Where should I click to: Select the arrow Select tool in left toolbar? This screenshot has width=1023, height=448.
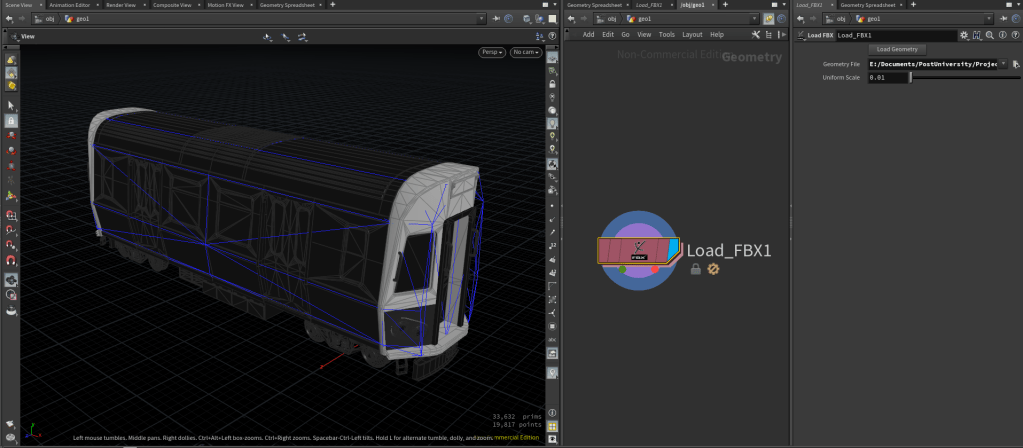point(11,105)
